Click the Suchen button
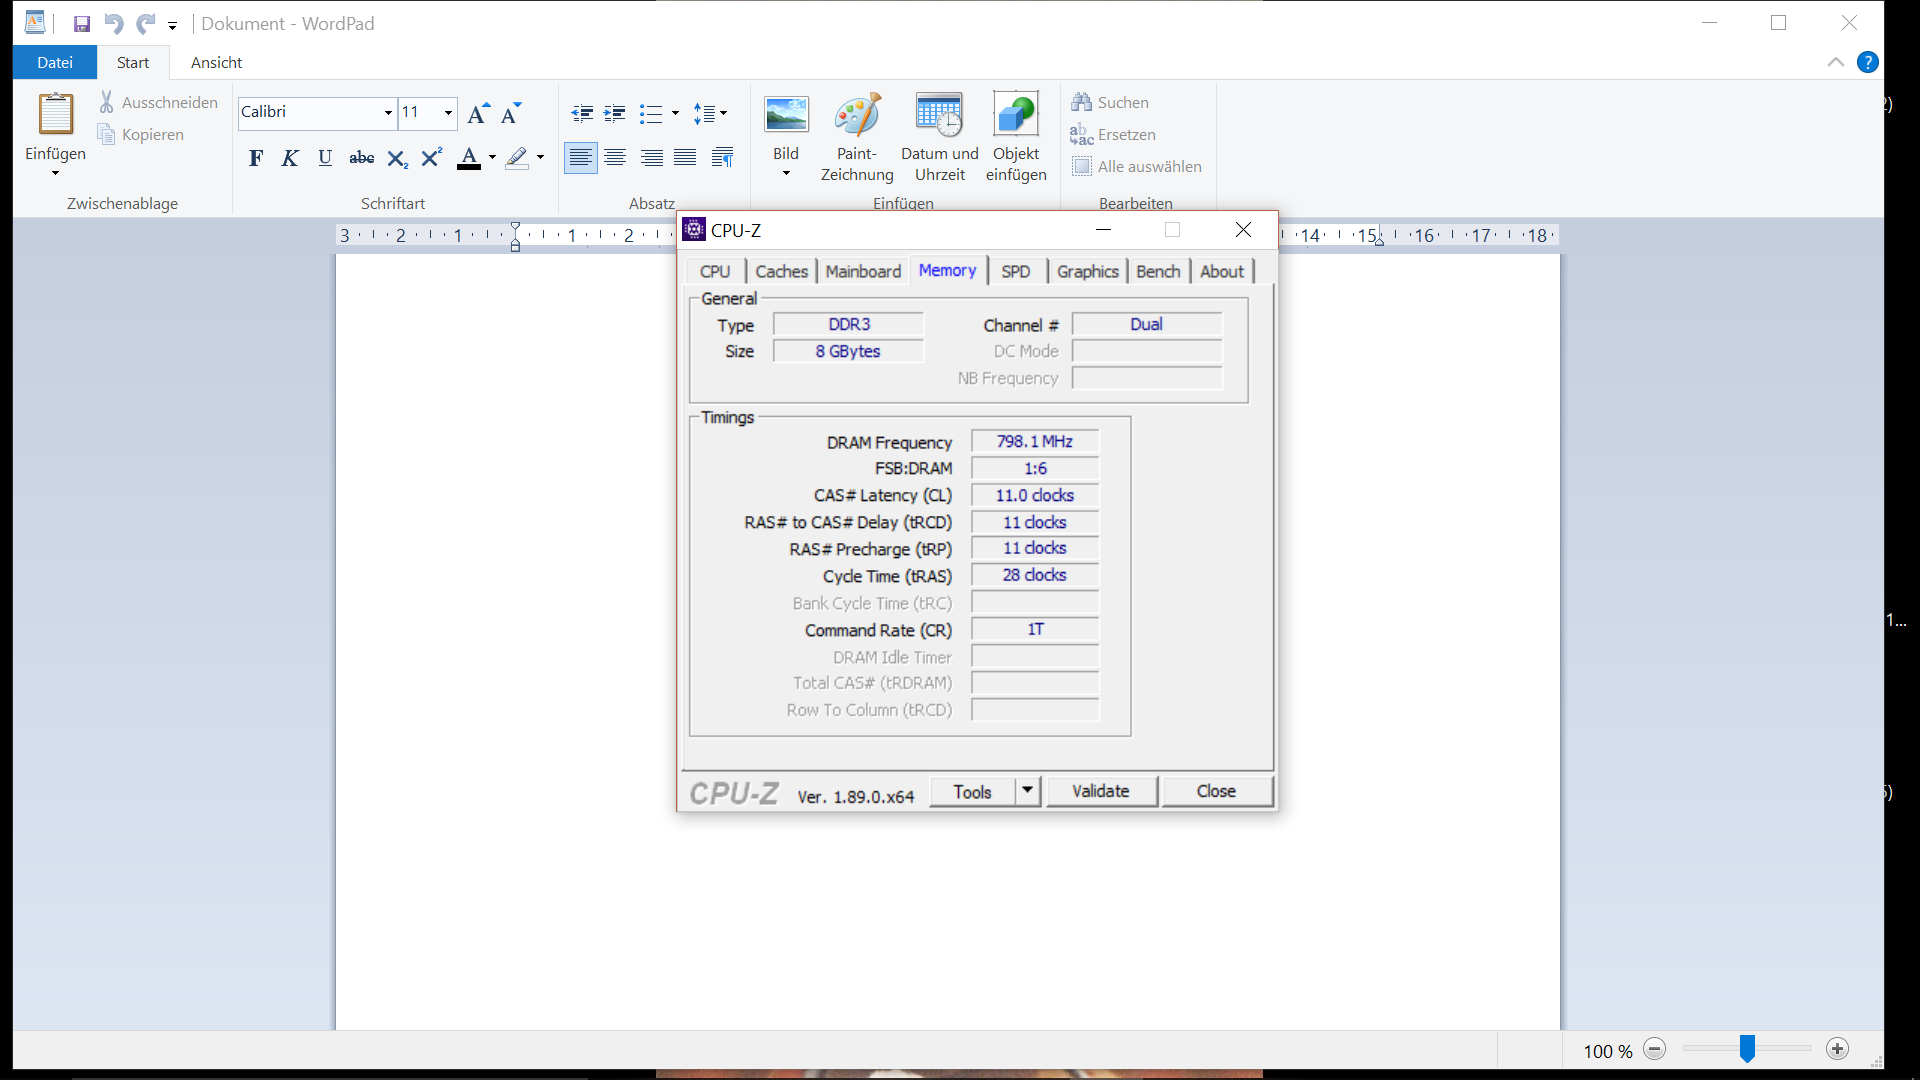 click(x=1110, y=102)
